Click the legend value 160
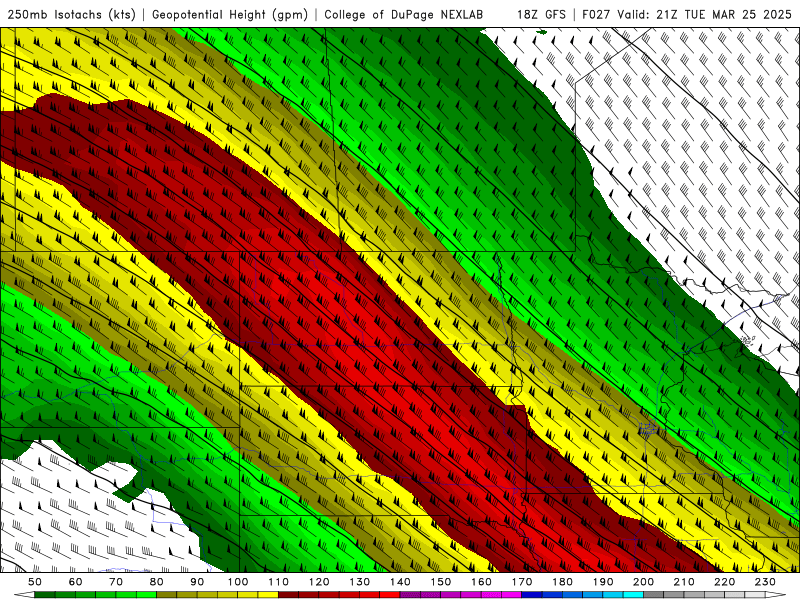This screenshot has width=800, height=600. click(481, 582)
